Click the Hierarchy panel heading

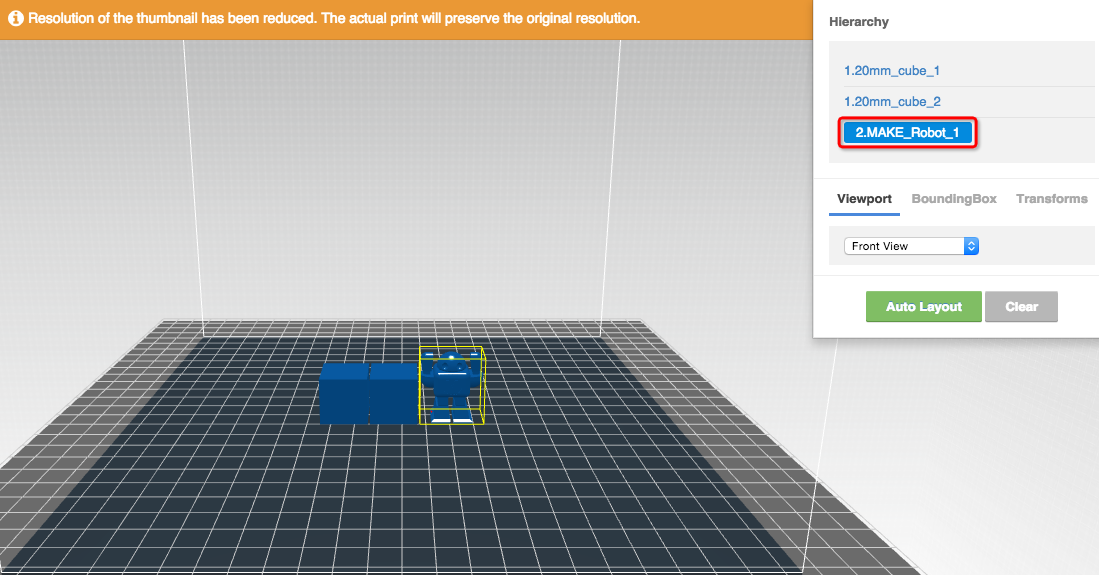tap(859, 22)
